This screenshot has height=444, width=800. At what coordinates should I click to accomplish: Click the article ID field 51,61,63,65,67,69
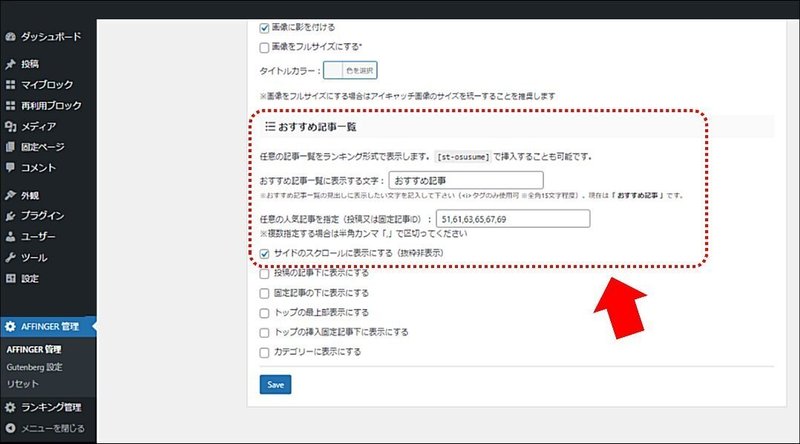pos(513,219)
